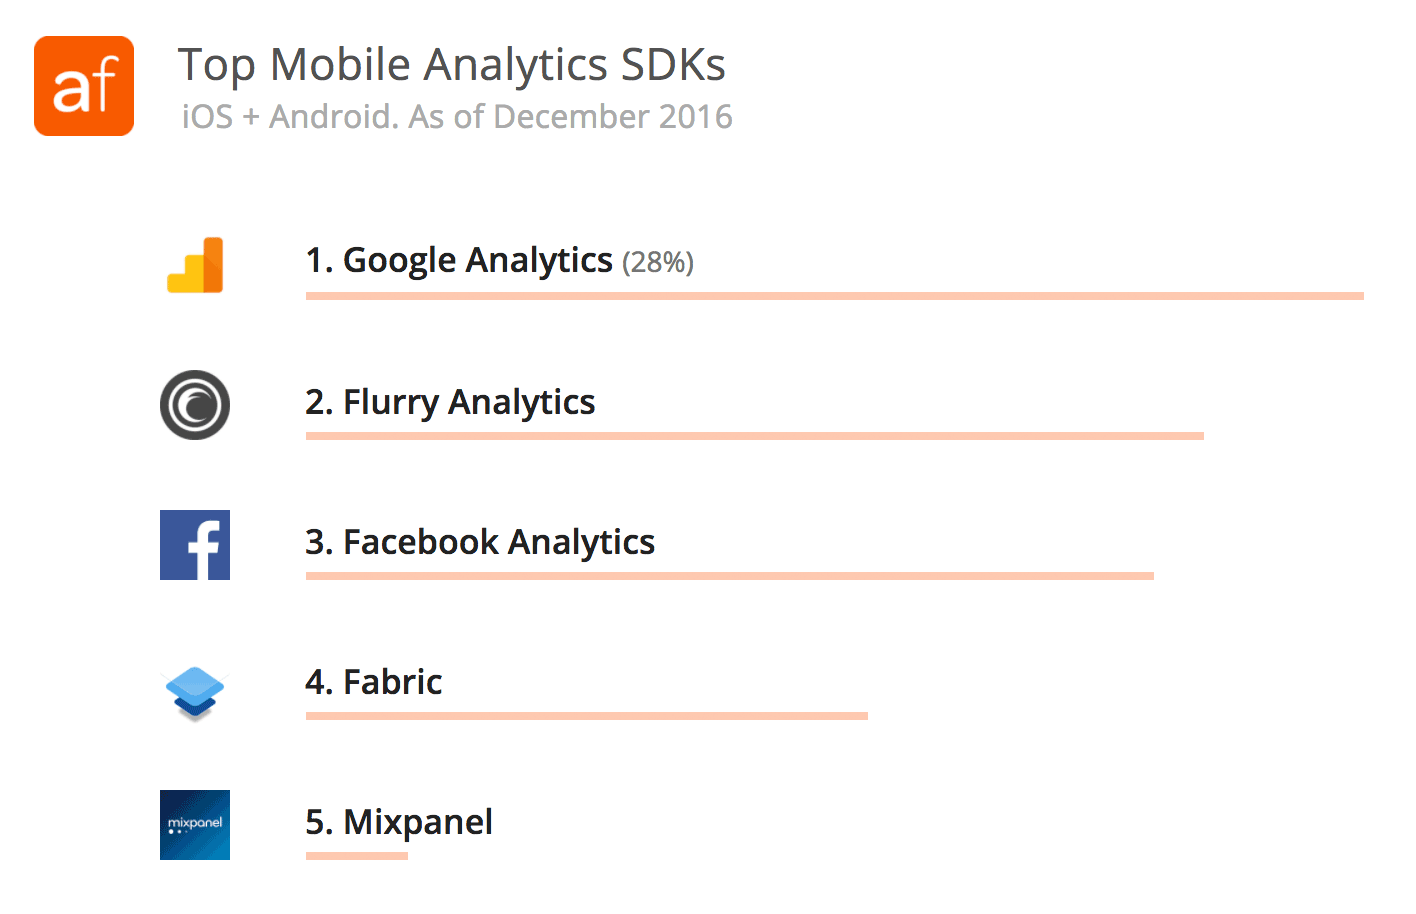This screenshot has height=914, width=1416.
Task: Click the orange 'af' logo icon
Action: [x=84, y=86]
